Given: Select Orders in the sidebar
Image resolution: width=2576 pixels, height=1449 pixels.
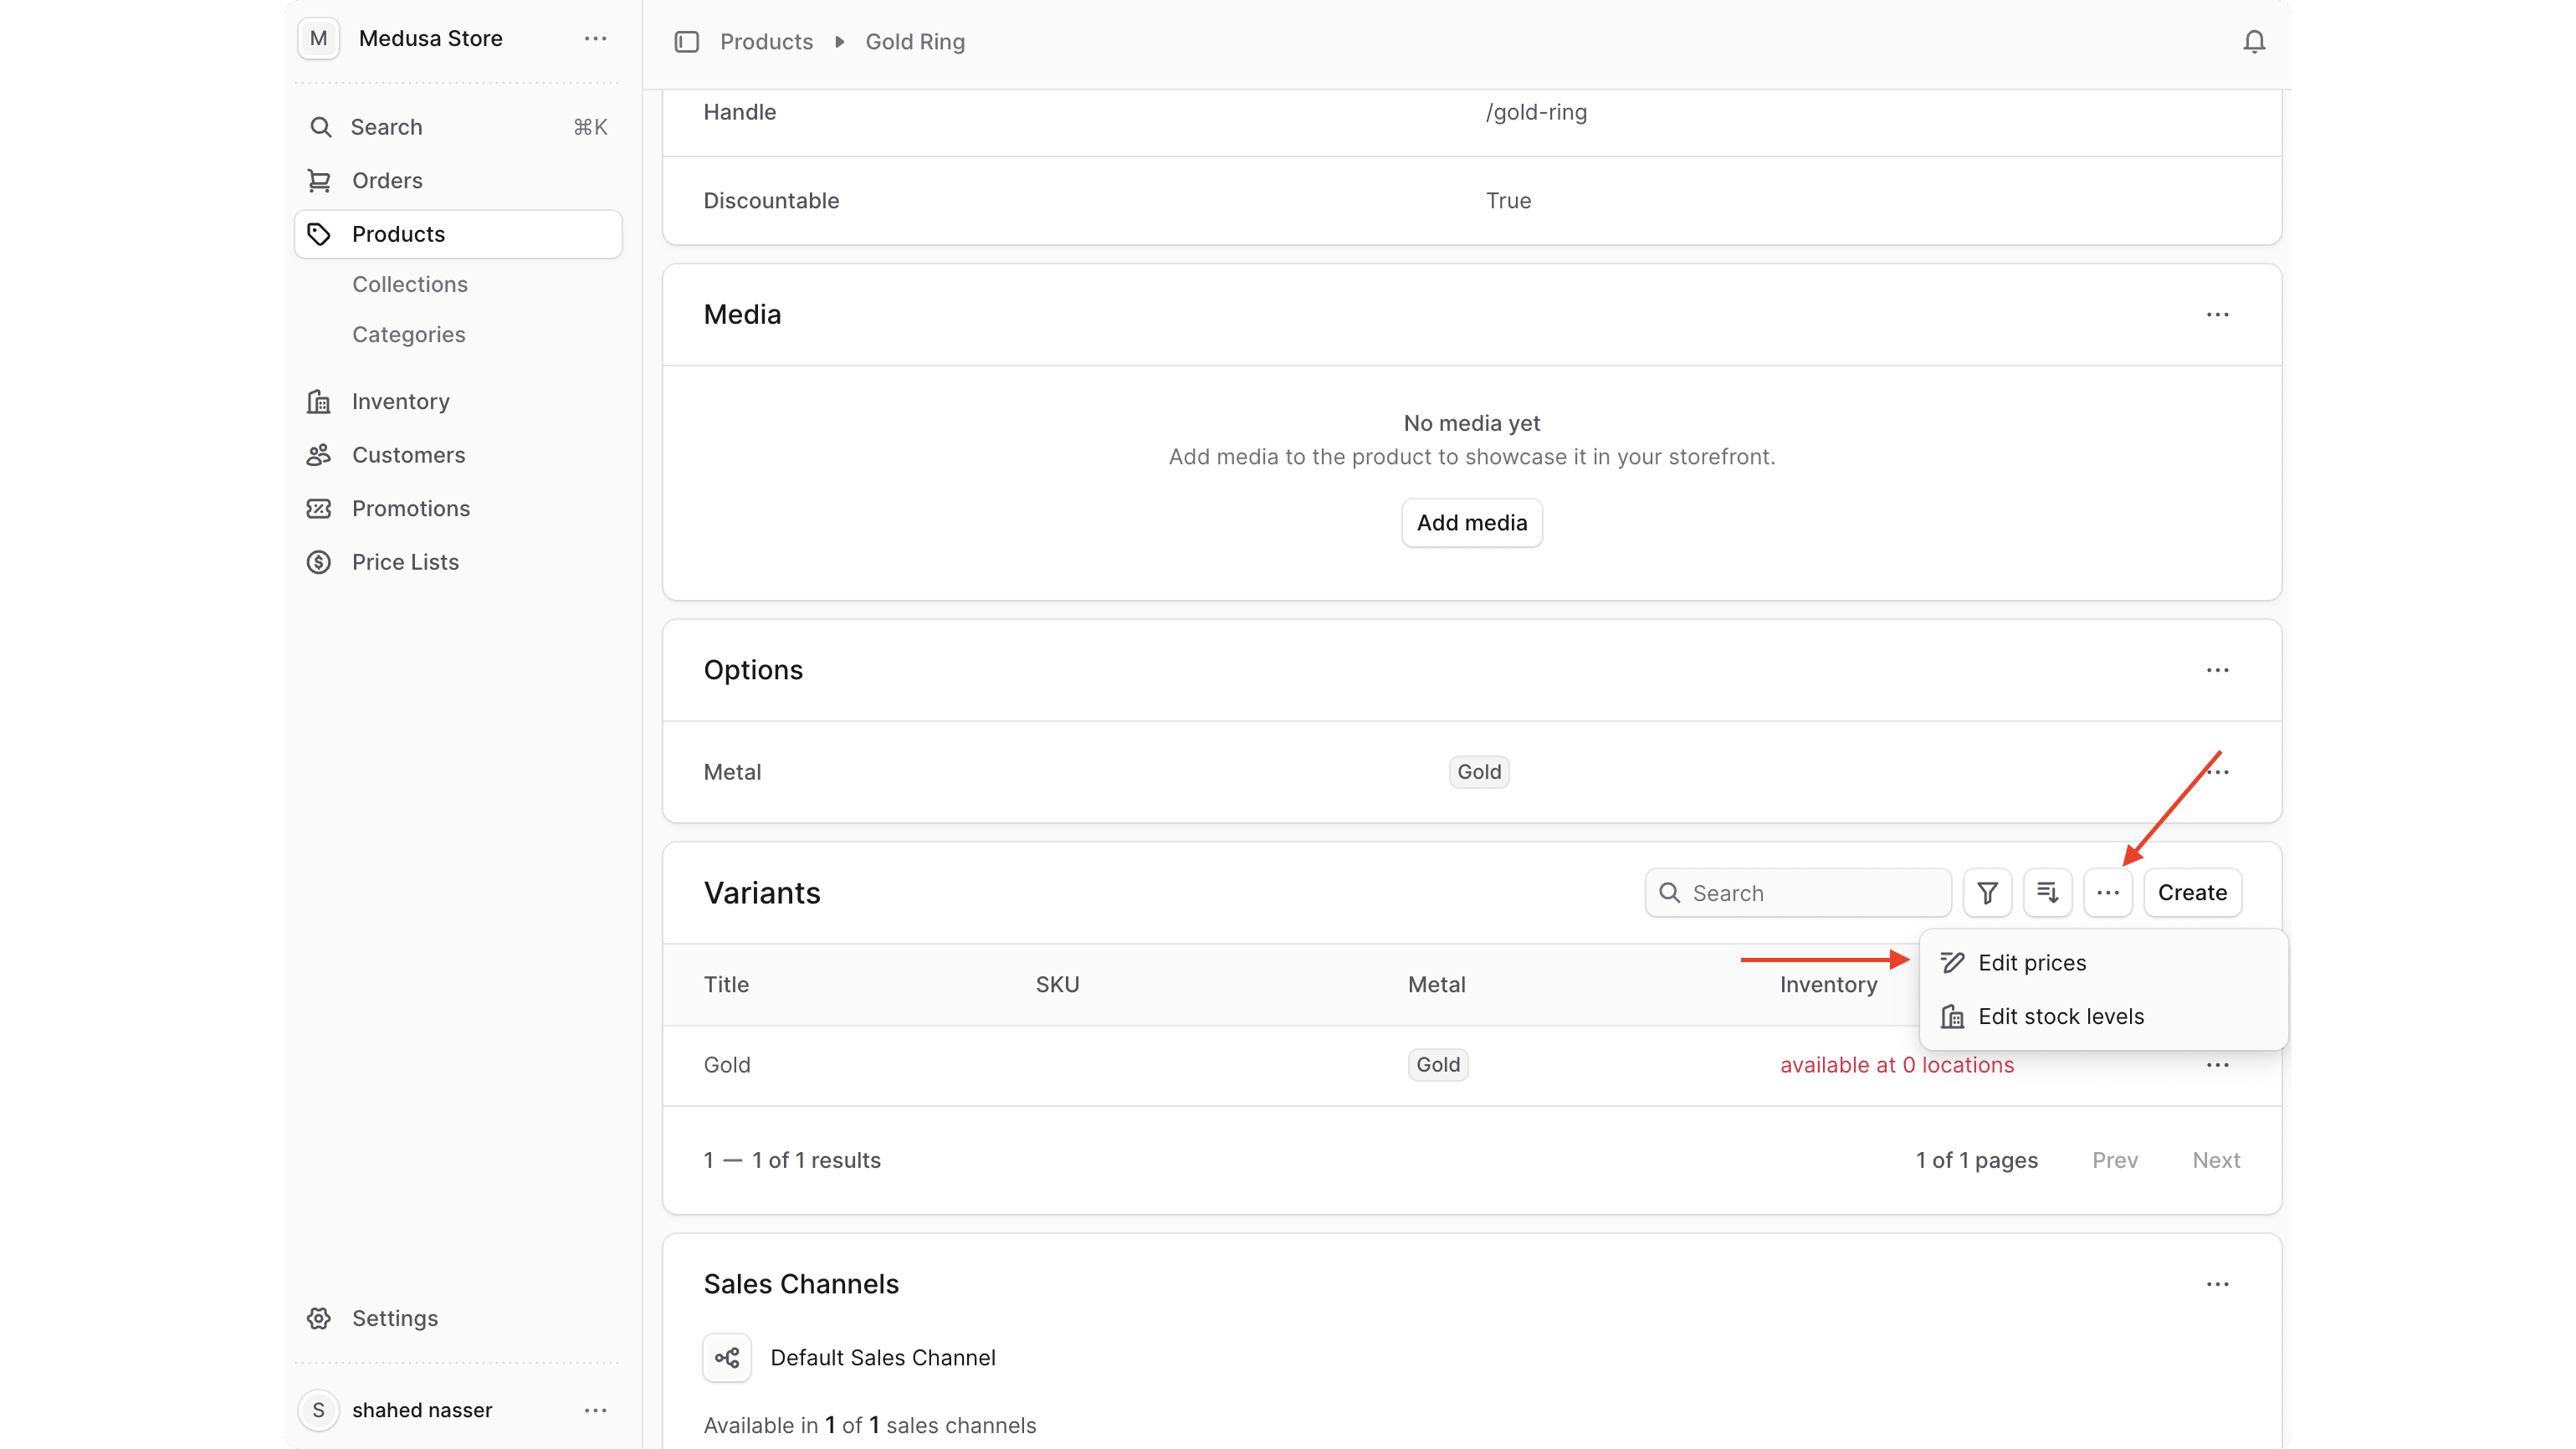Looking at the screenshot, I should coord(387,180).
